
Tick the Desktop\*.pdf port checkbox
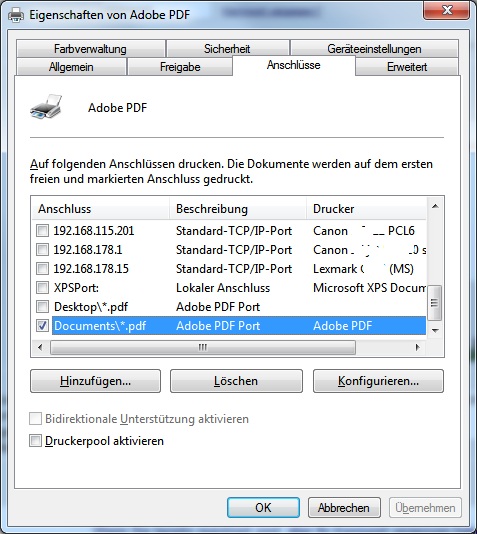42,307
